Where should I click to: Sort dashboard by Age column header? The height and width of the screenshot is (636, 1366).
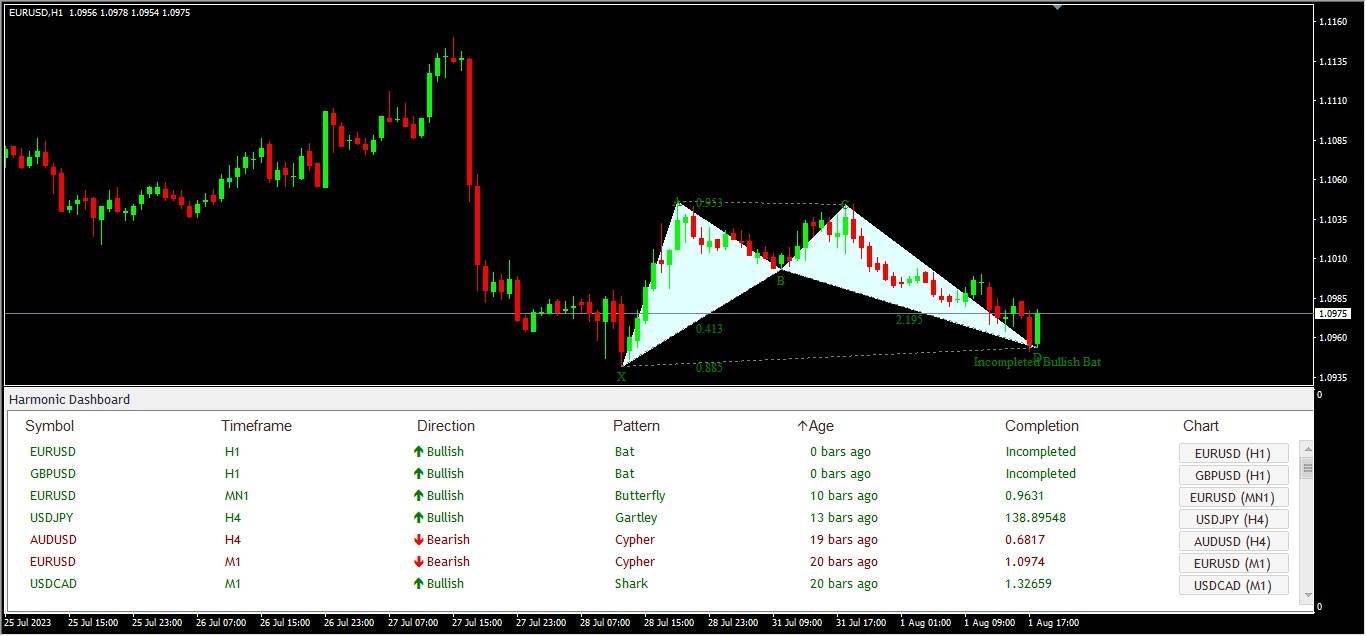click(821, 426)
